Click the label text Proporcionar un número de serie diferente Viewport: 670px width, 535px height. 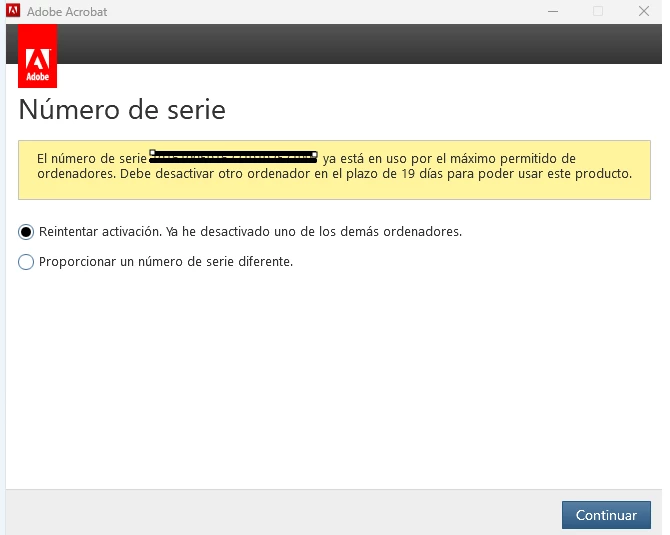[x=166, y=262]
